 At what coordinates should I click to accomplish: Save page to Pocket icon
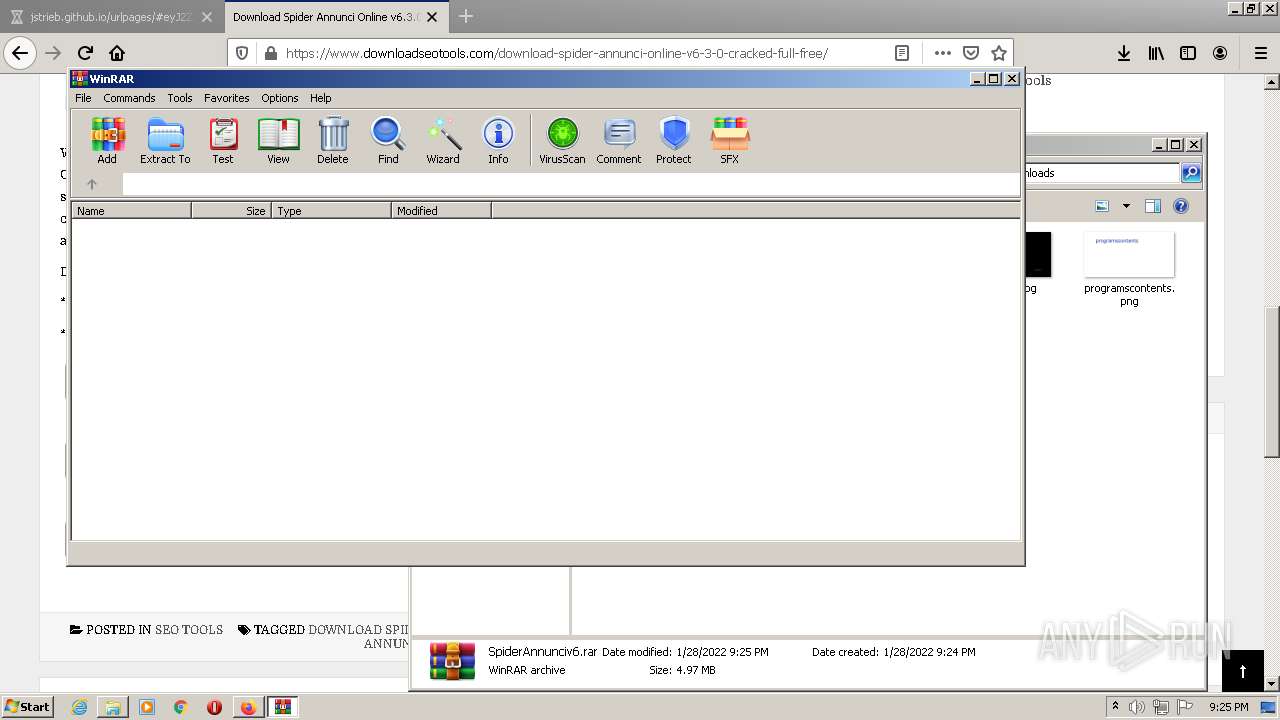(x=970, y=53)
